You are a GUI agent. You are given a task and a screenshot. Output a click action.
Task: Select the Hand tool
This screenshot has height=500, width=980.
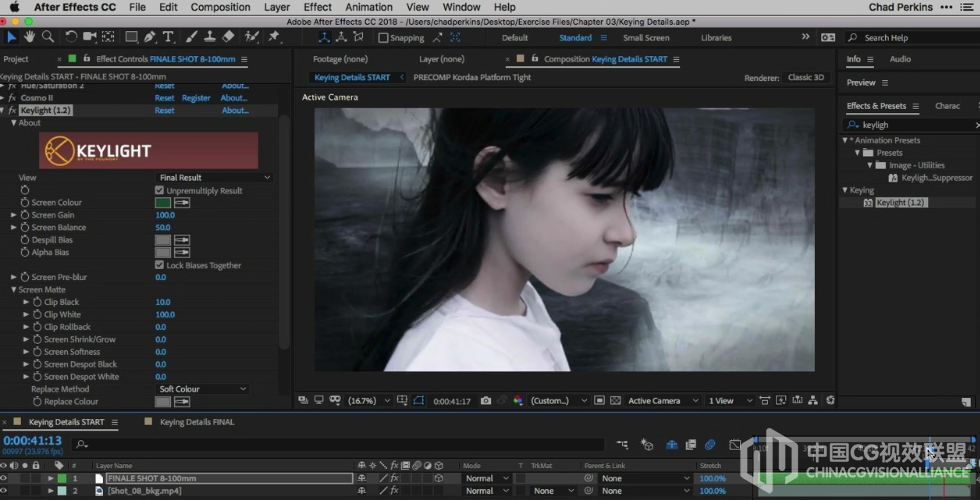(x=29, y=37)
